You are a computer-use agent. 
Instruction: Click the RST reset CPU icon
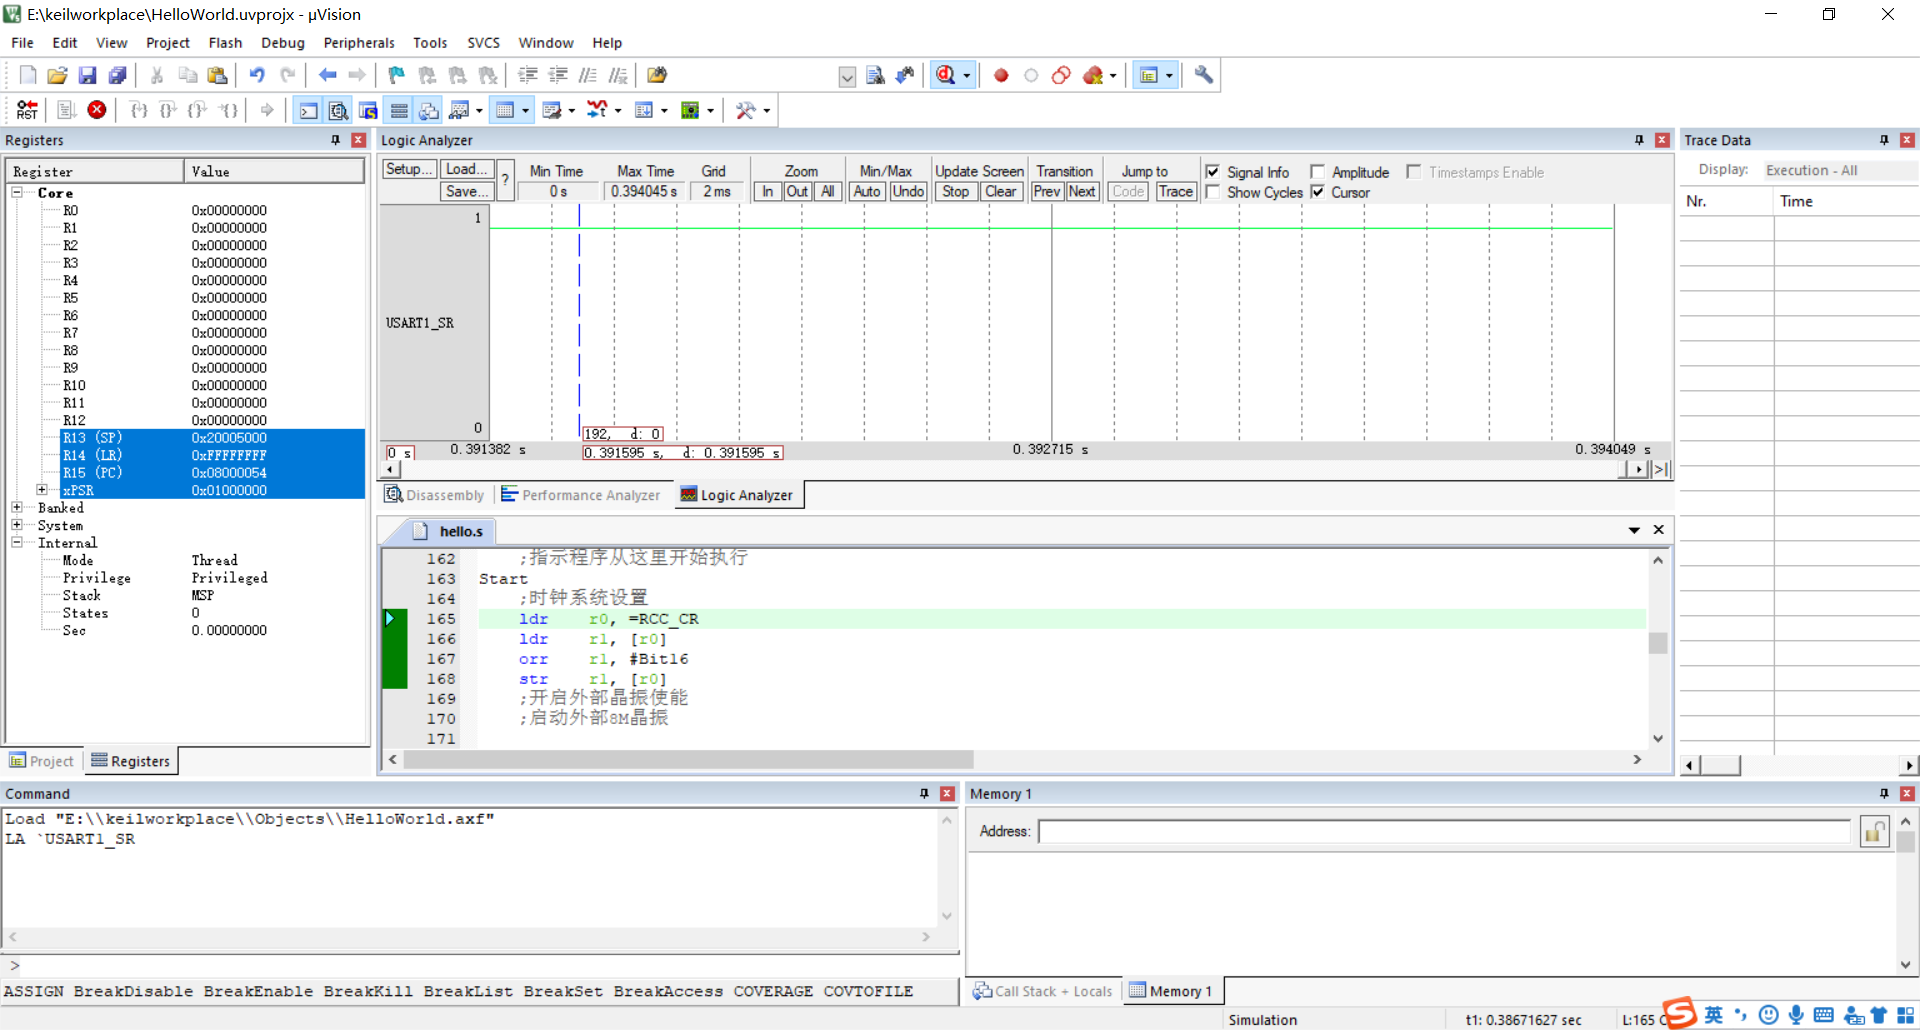(x=27, y=110)
